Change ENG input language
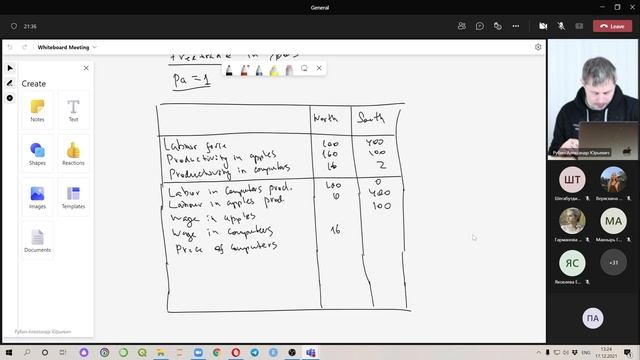The height and width of the screenshot is (360, 640). click(586, 352)
